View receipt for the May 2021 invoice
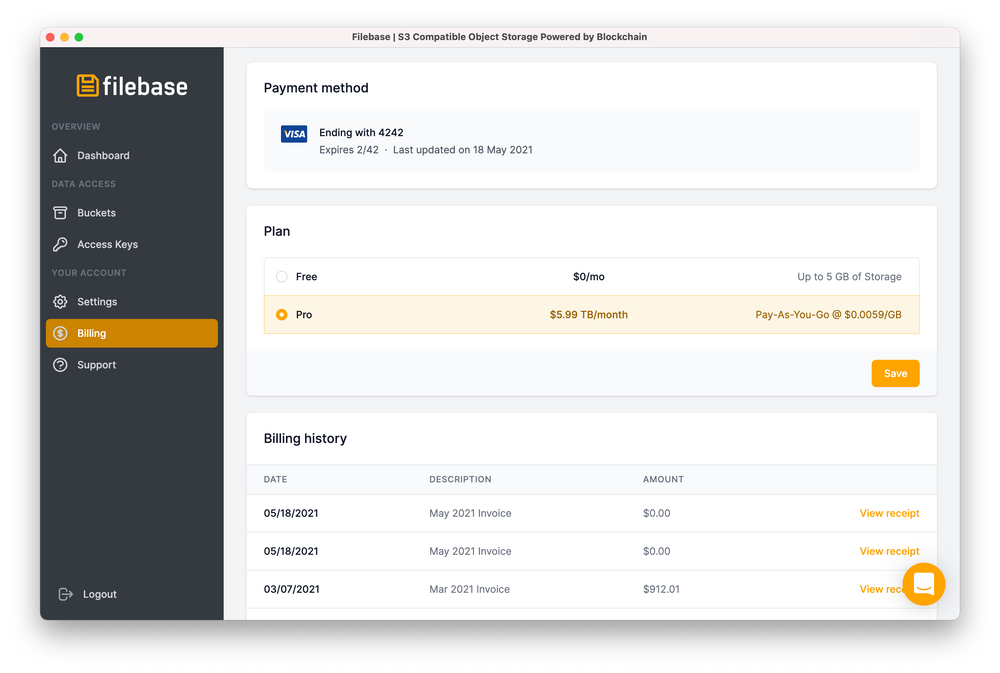Screen dimensions: 1000x673 [x=889, y=512]
